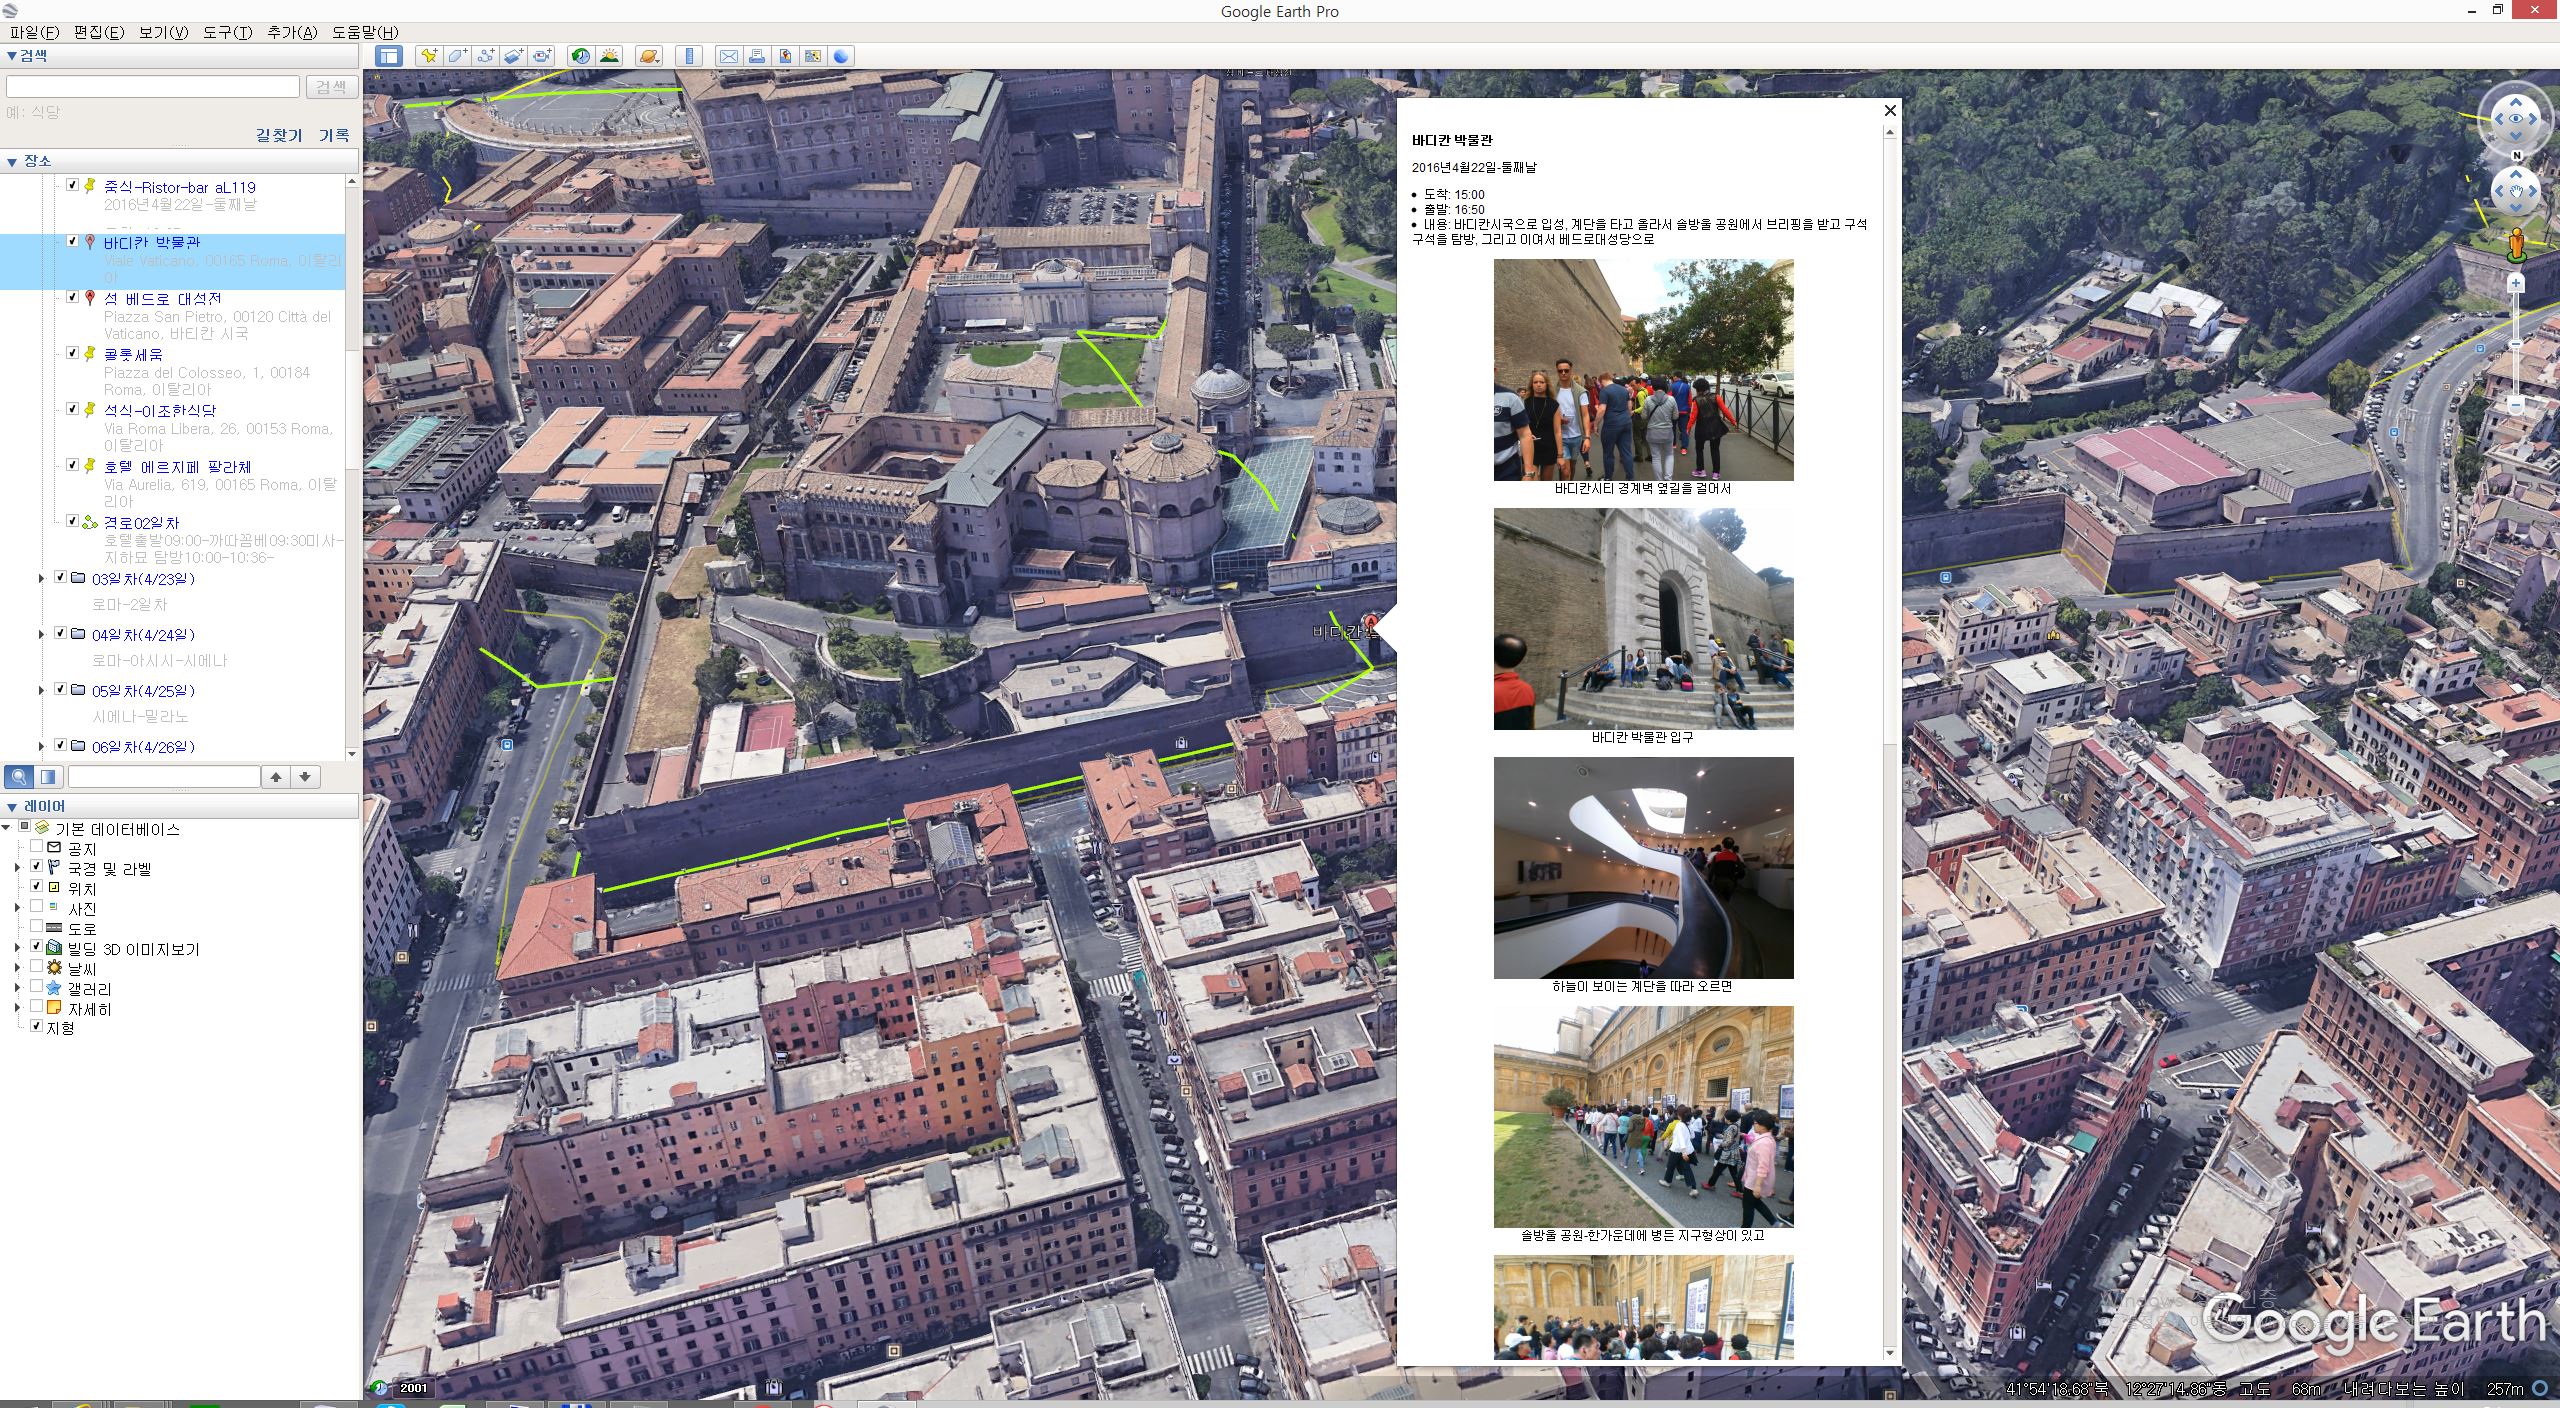Open the 도구(T) menu
This screenshot has height=1408, width=2560.
coord(227,32)
